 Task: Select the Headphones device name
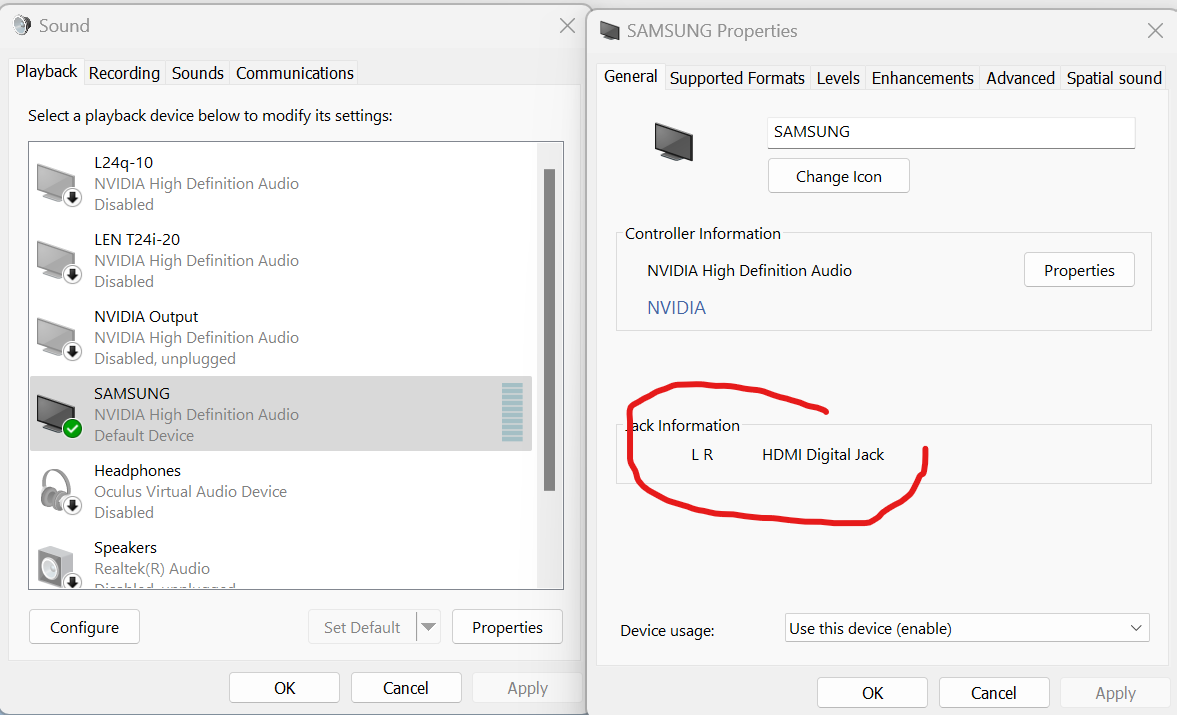pyautogui.click(x=137, y=470)
